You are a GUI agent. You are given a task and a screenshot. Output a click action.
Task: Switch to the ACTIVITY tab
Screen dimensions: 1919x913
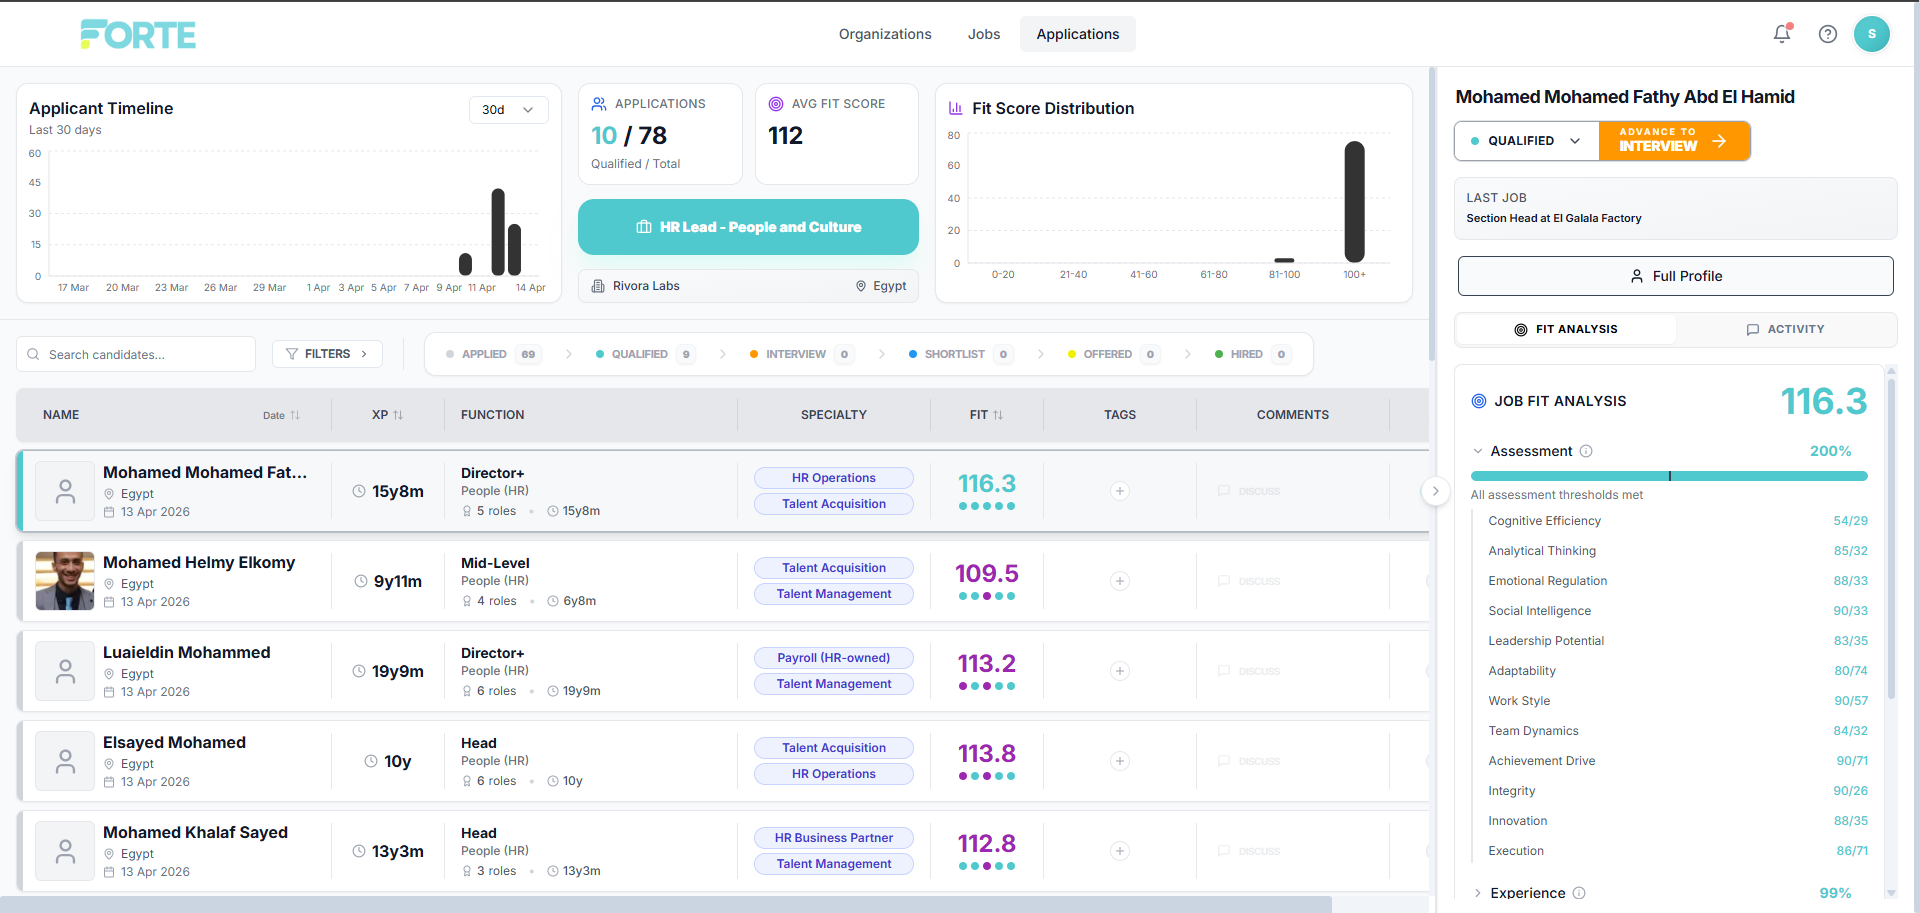coord(1786,329)
